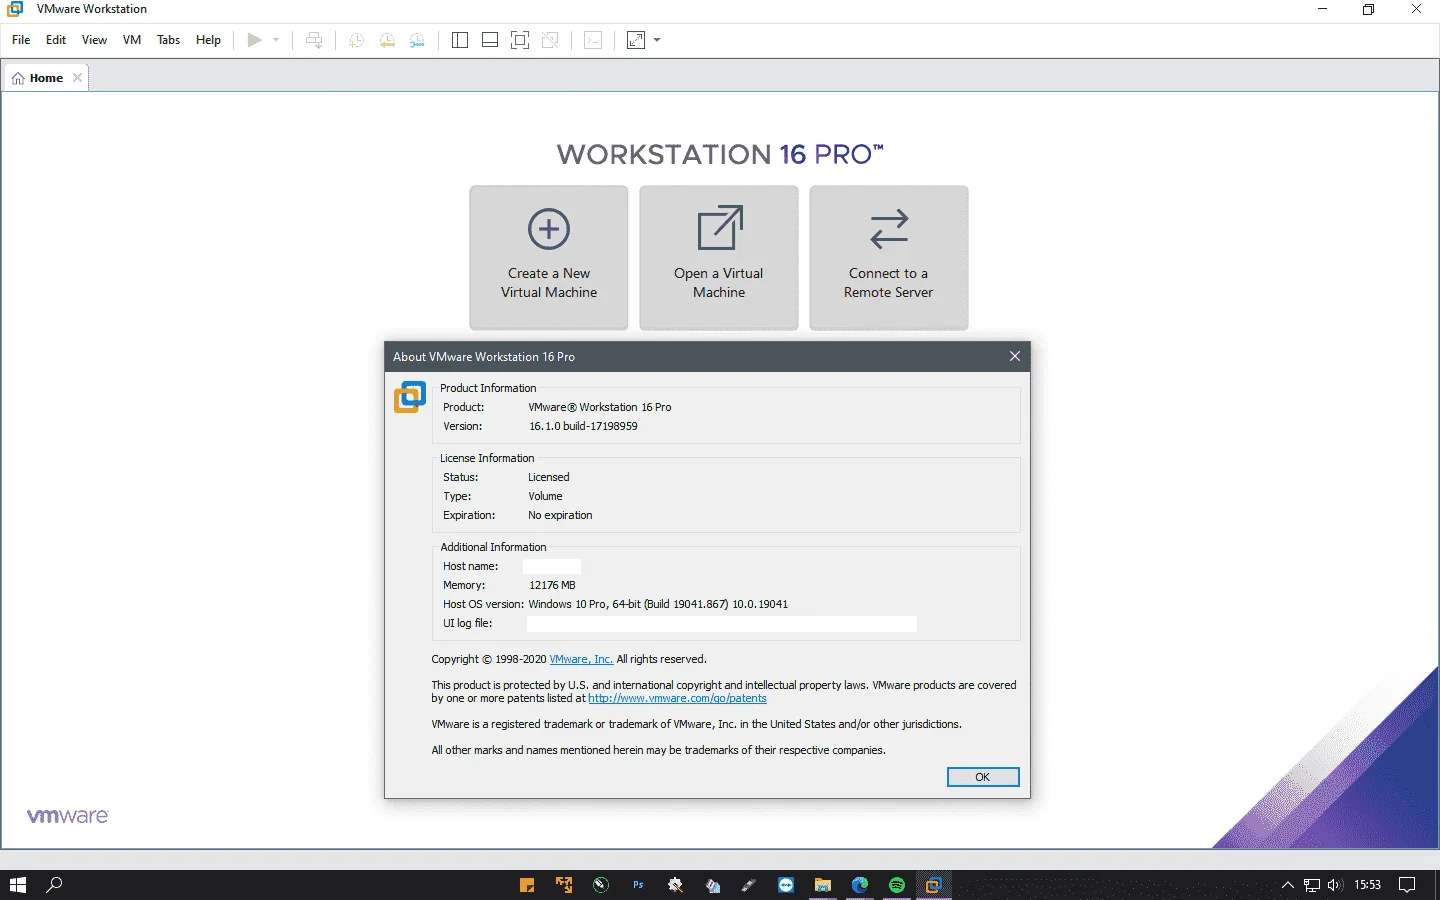Click Revert to snapshot toolbar icon

click(x=387, y=40)
